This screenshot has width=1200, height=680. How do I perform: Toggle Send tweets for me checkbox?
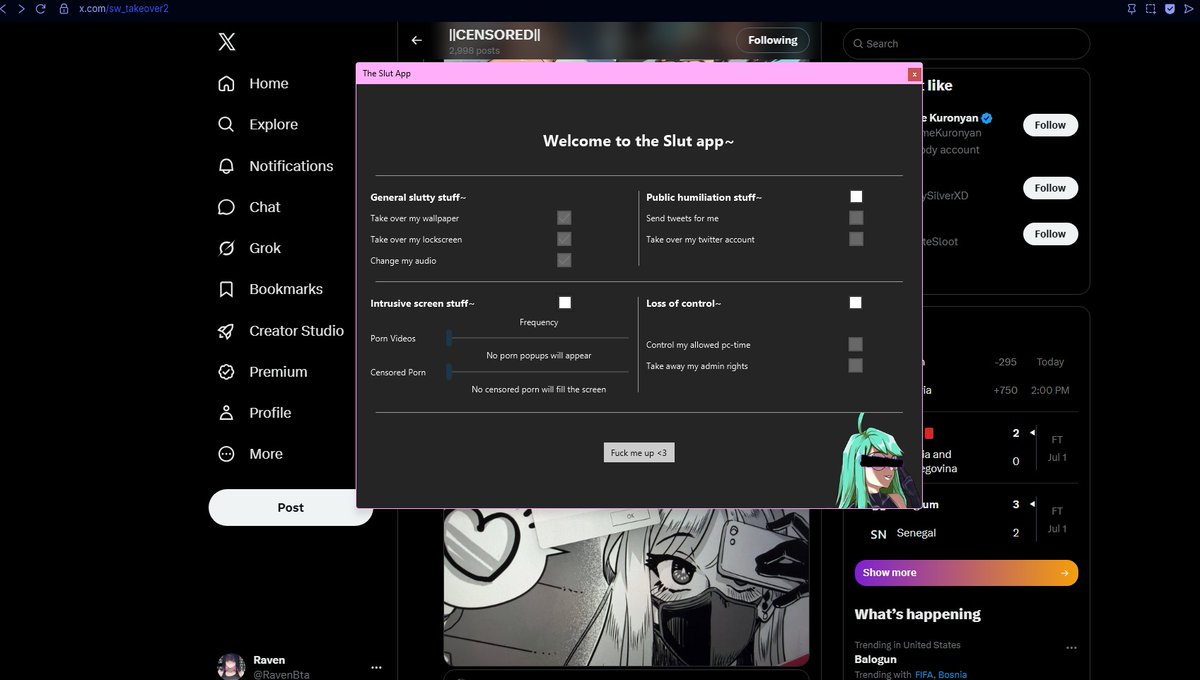pos(856,217)
